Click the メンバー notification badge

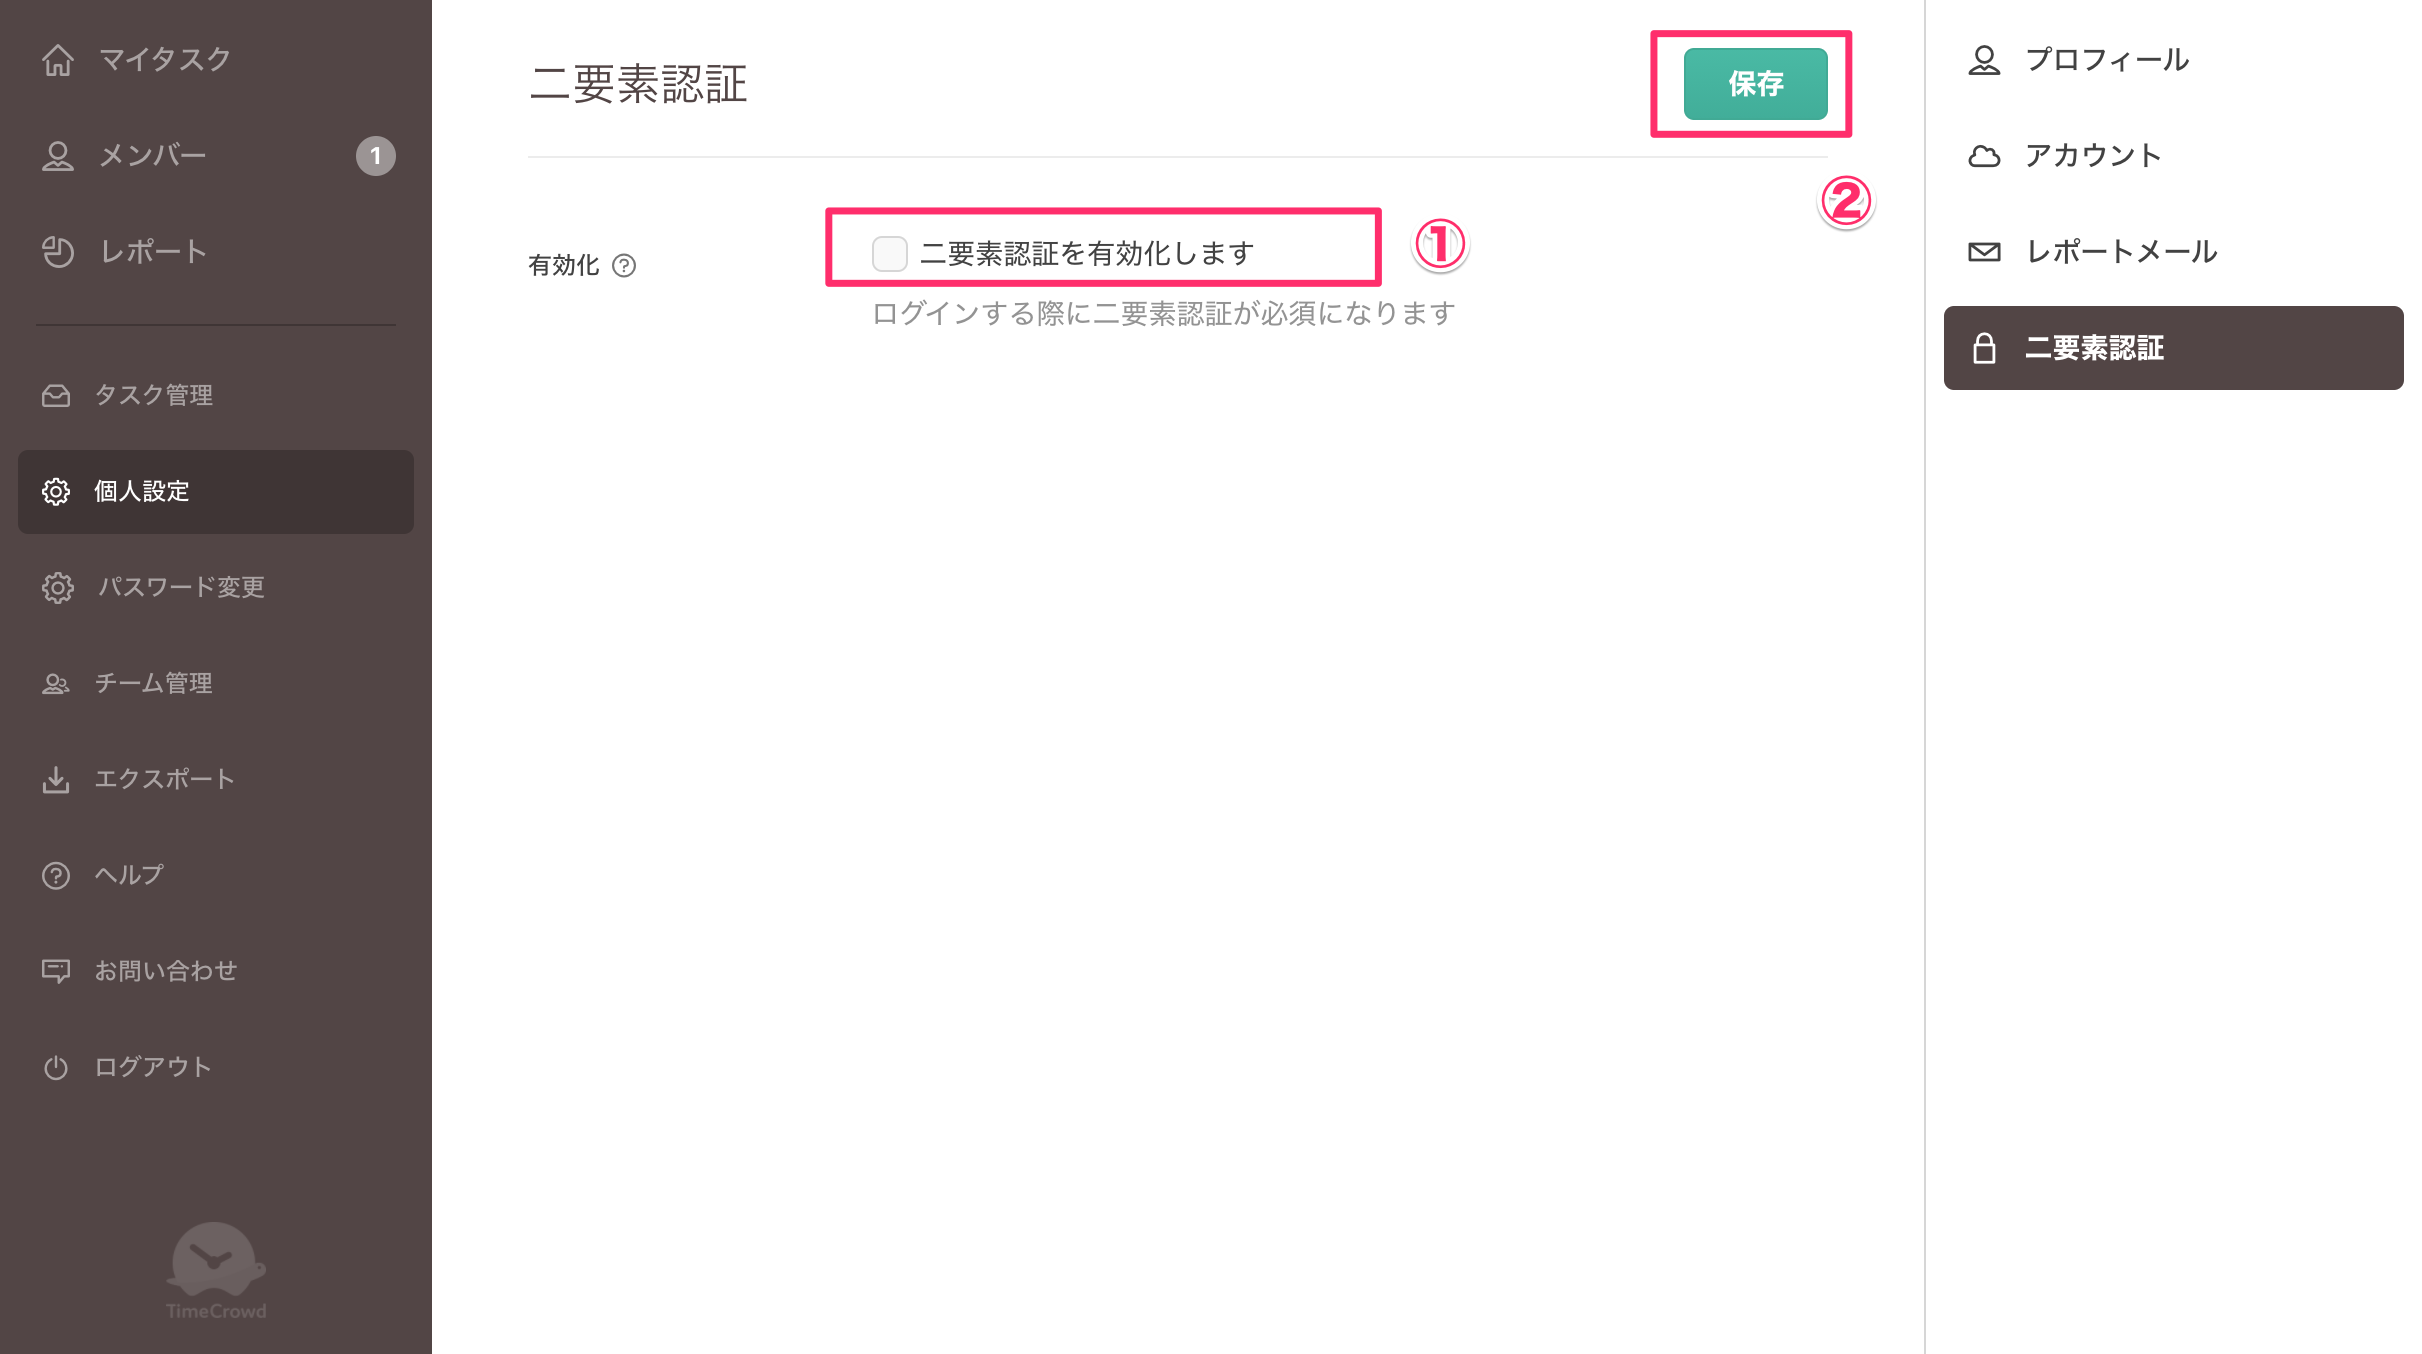[x=376, y=156]
